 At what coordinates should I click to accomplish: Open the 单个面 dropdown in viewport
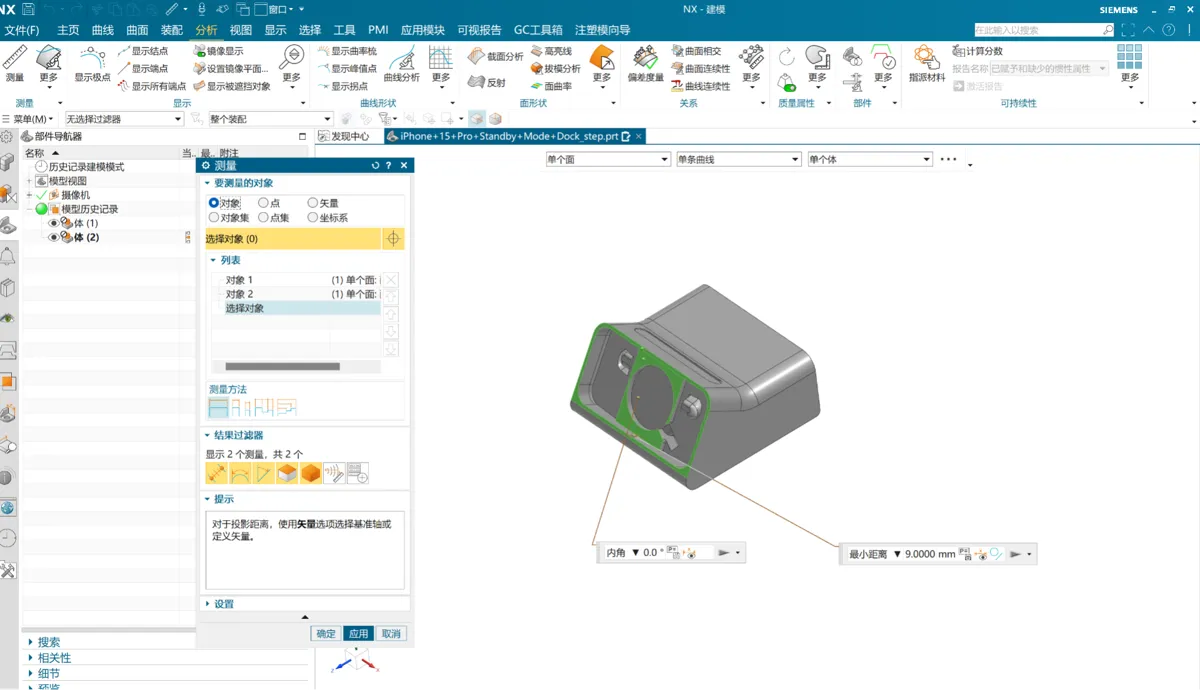tap(607, 159)
